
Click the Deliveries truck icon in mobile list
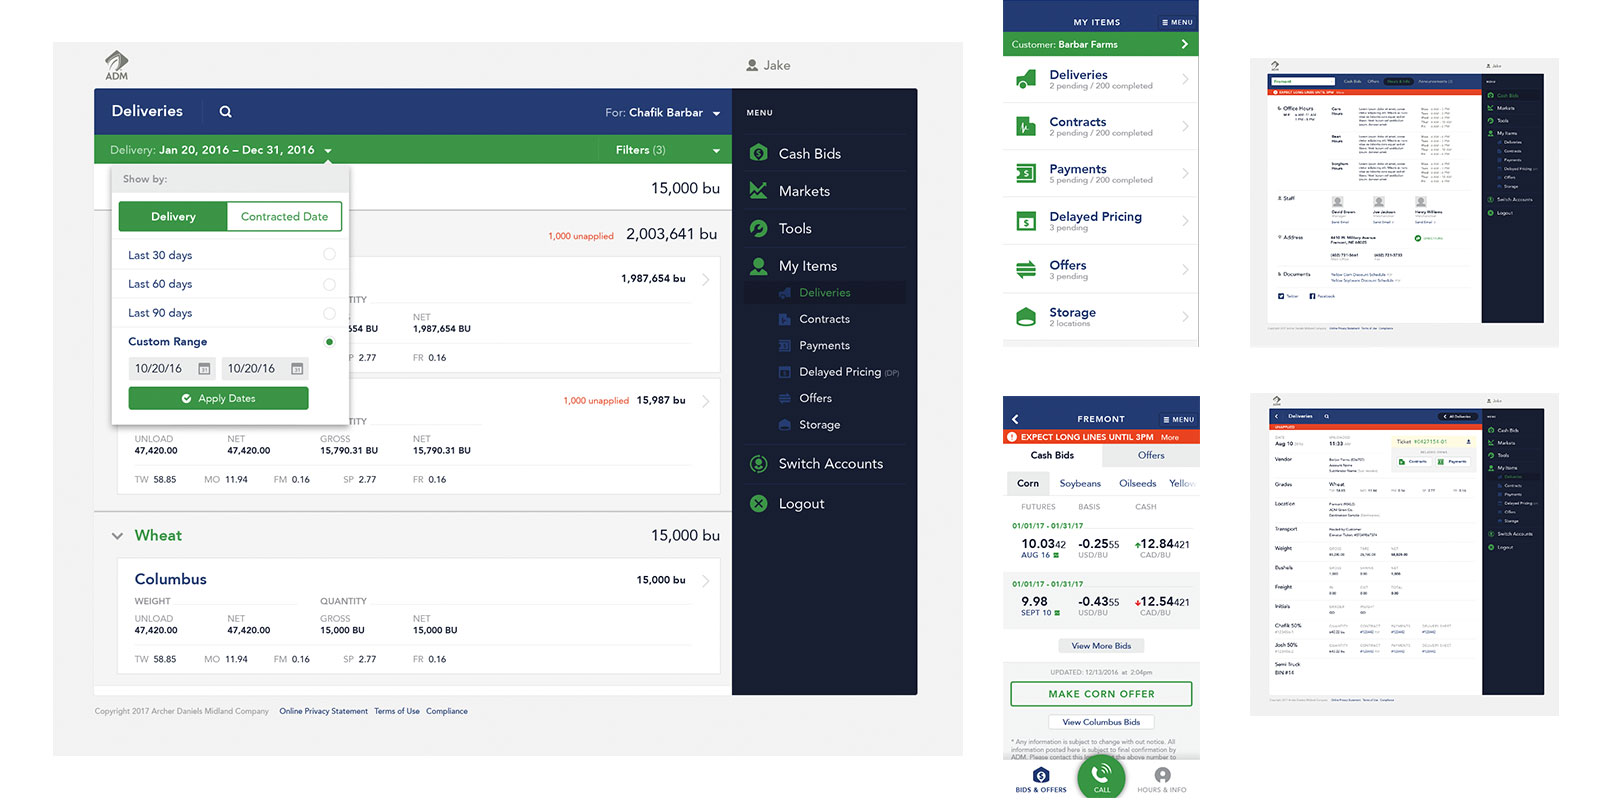click(x=1026, y=79)
